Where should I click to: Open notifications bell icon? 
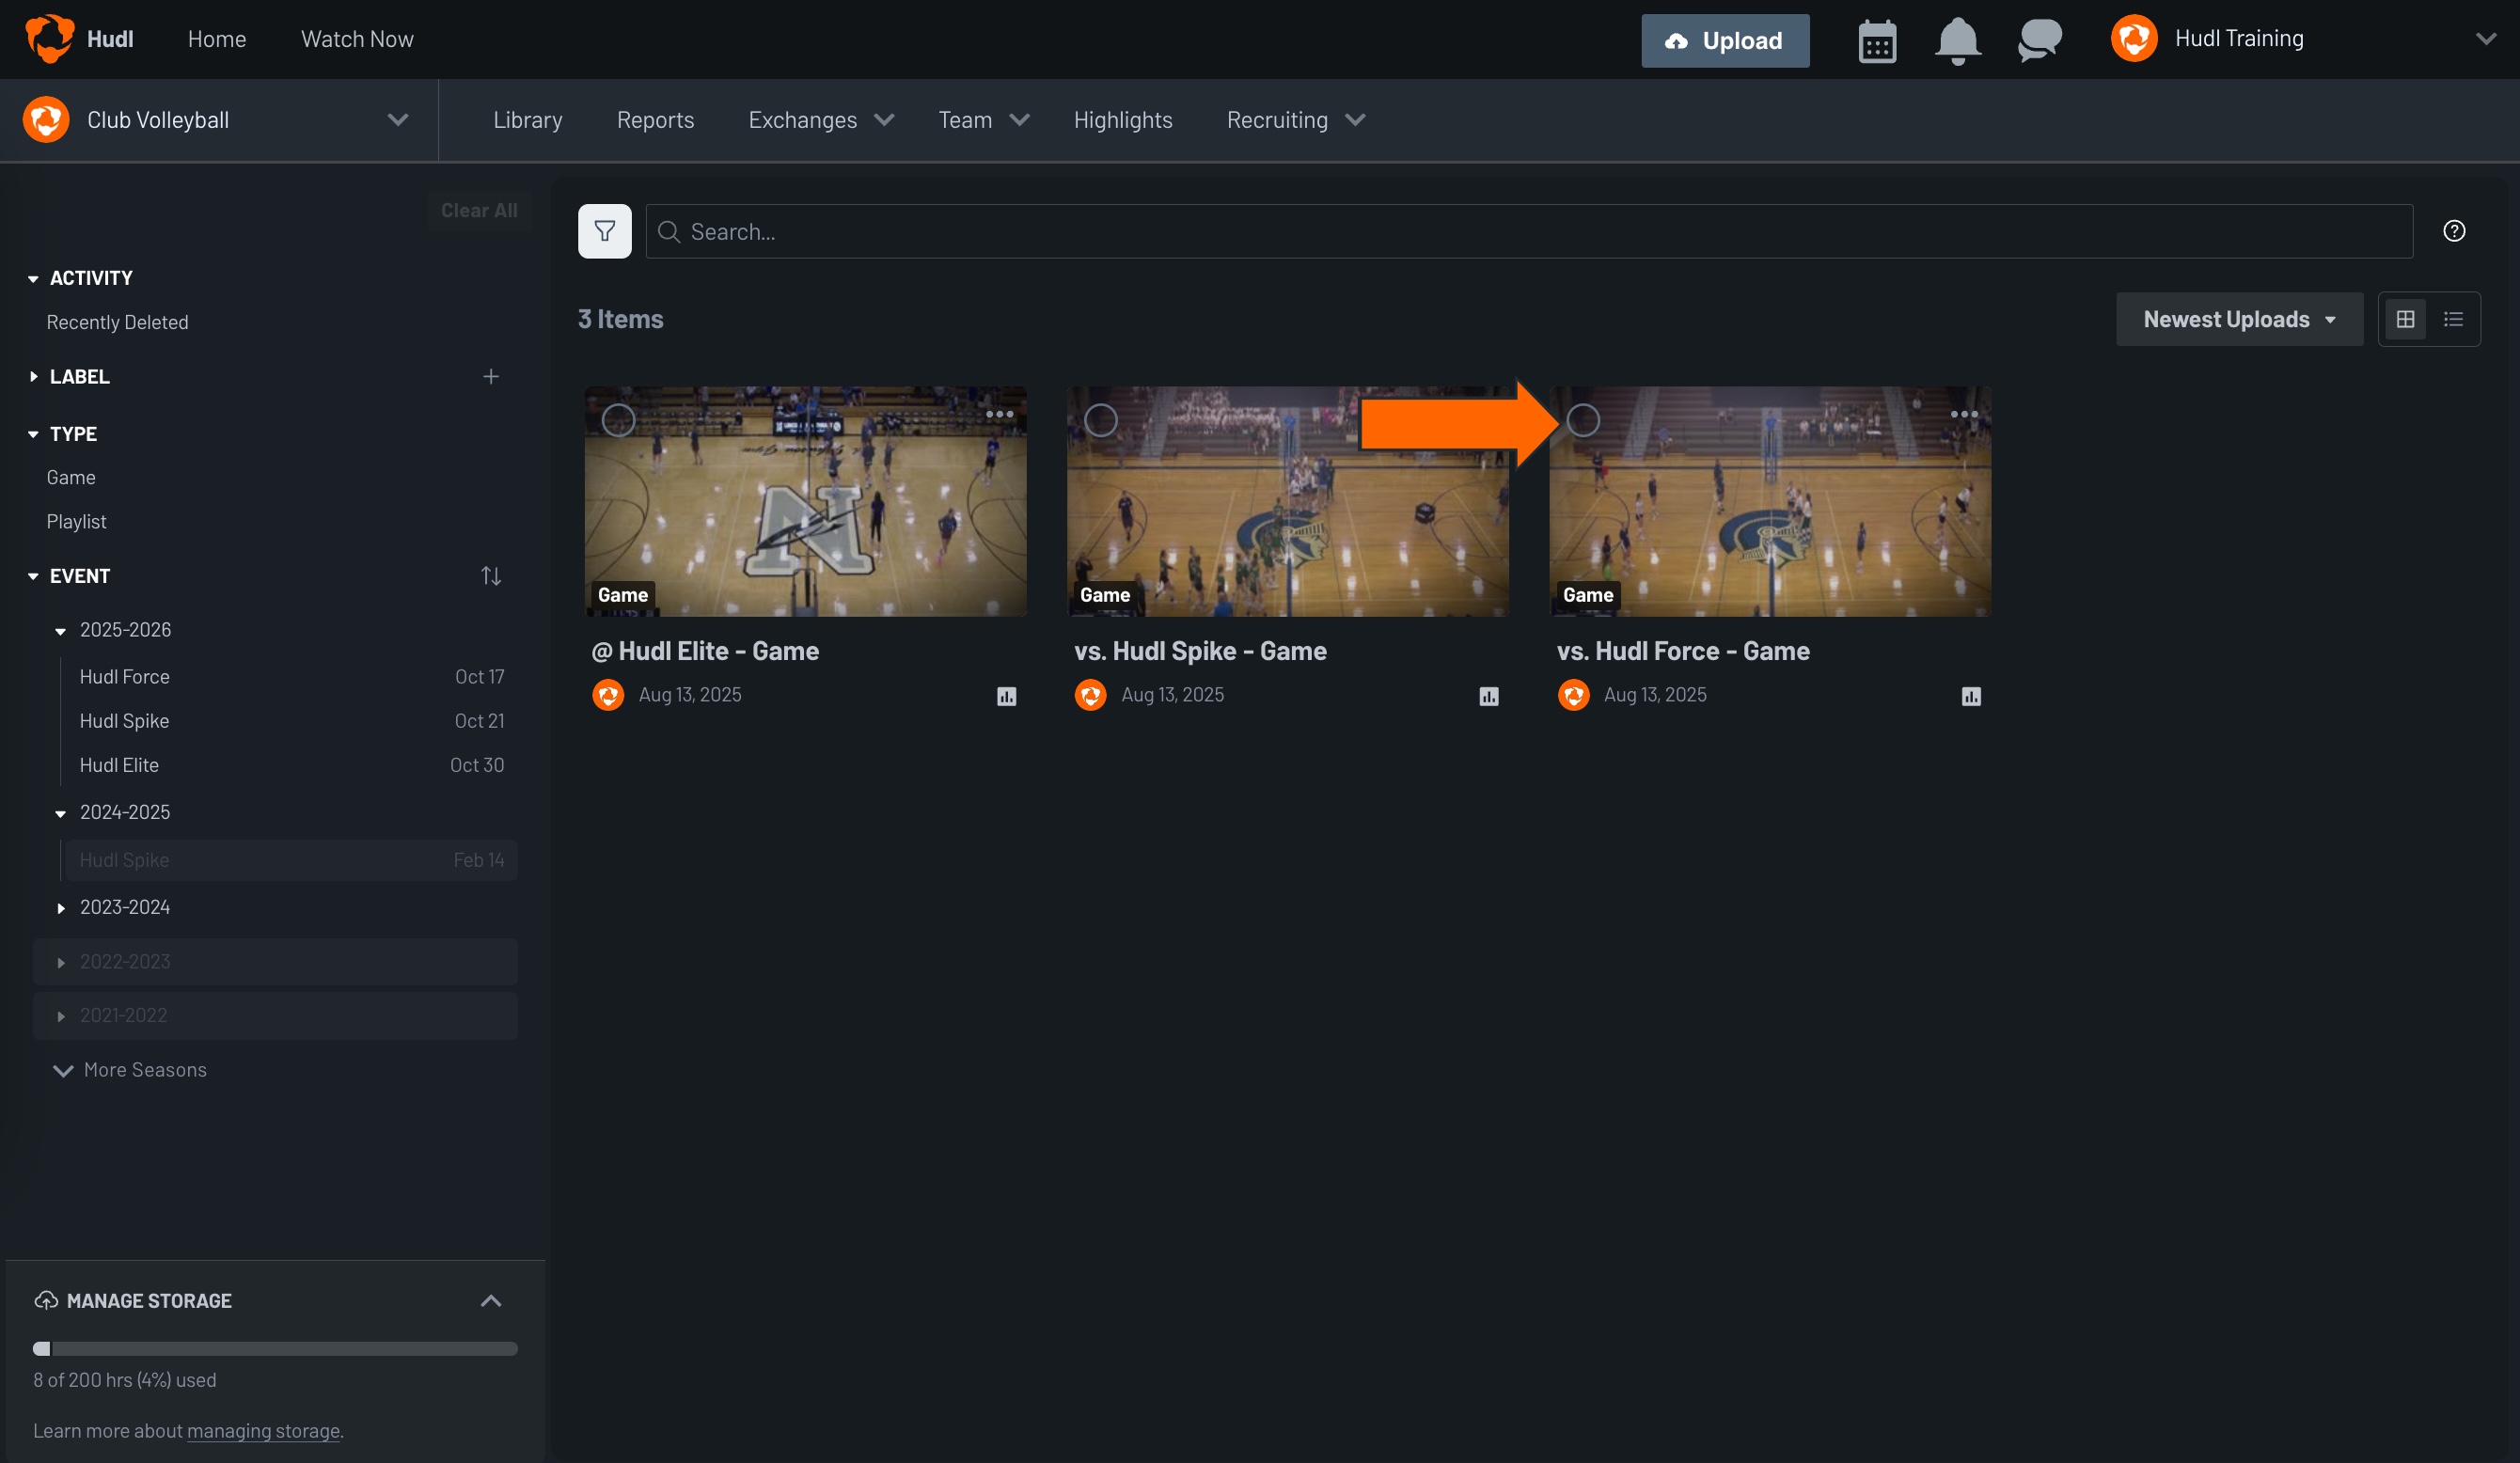1958,41
